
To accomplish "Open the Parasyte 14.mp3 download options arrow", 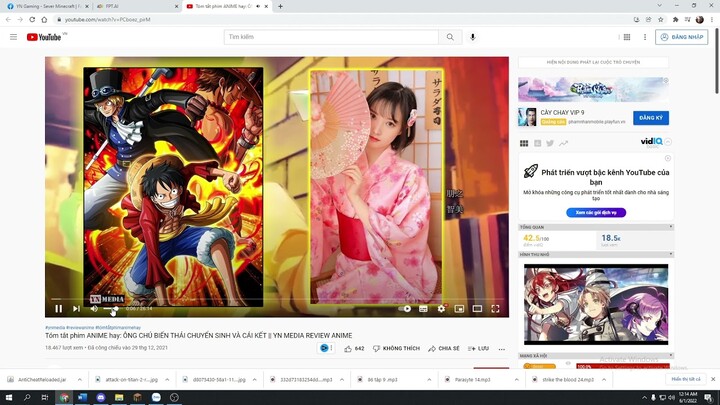I will coord(517,380).
